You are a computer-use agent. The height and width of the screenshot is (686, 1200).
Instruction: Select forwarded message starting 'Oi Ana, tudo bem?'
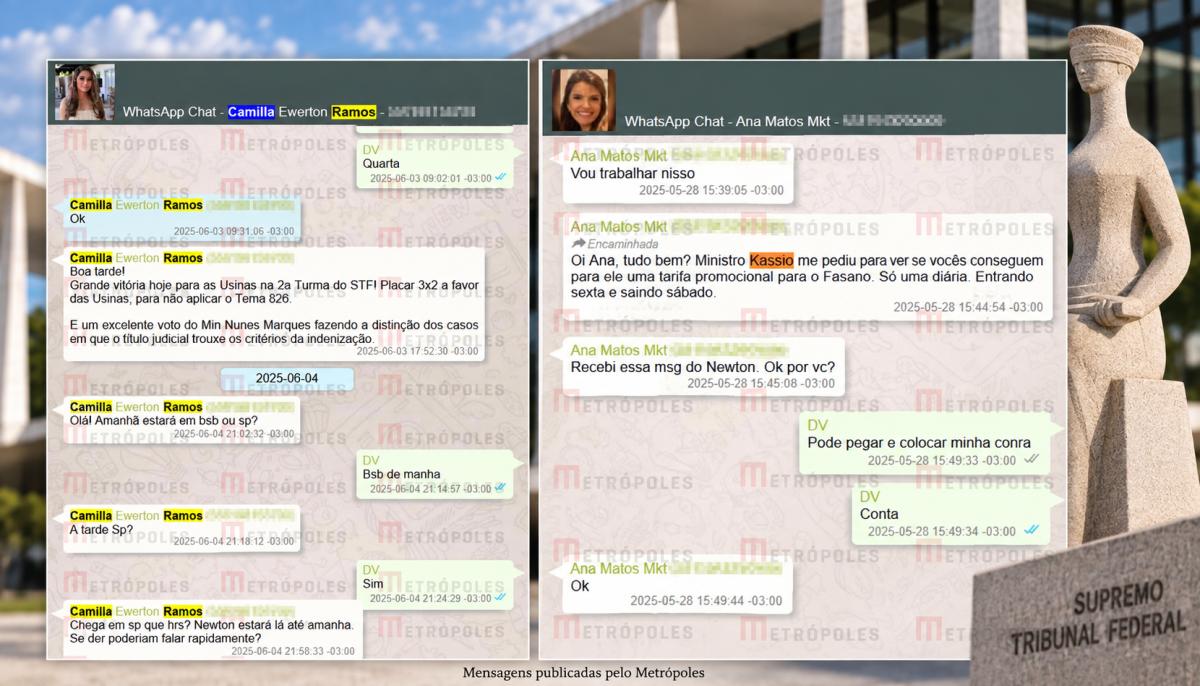pyautogui.click(x=806, y=267)
